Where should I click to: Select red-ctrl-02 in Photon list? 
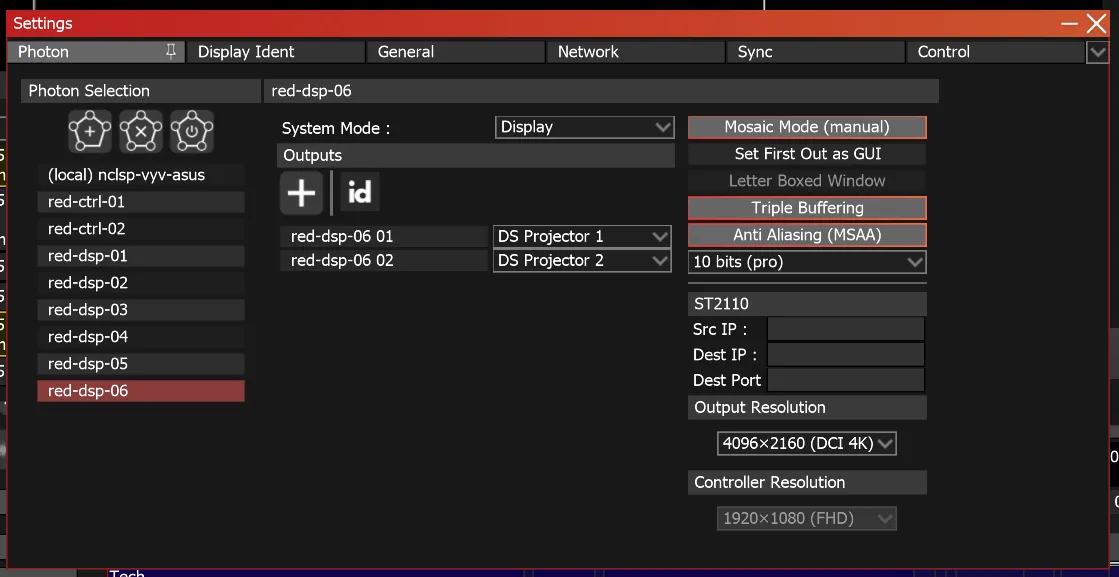point(141,229)
